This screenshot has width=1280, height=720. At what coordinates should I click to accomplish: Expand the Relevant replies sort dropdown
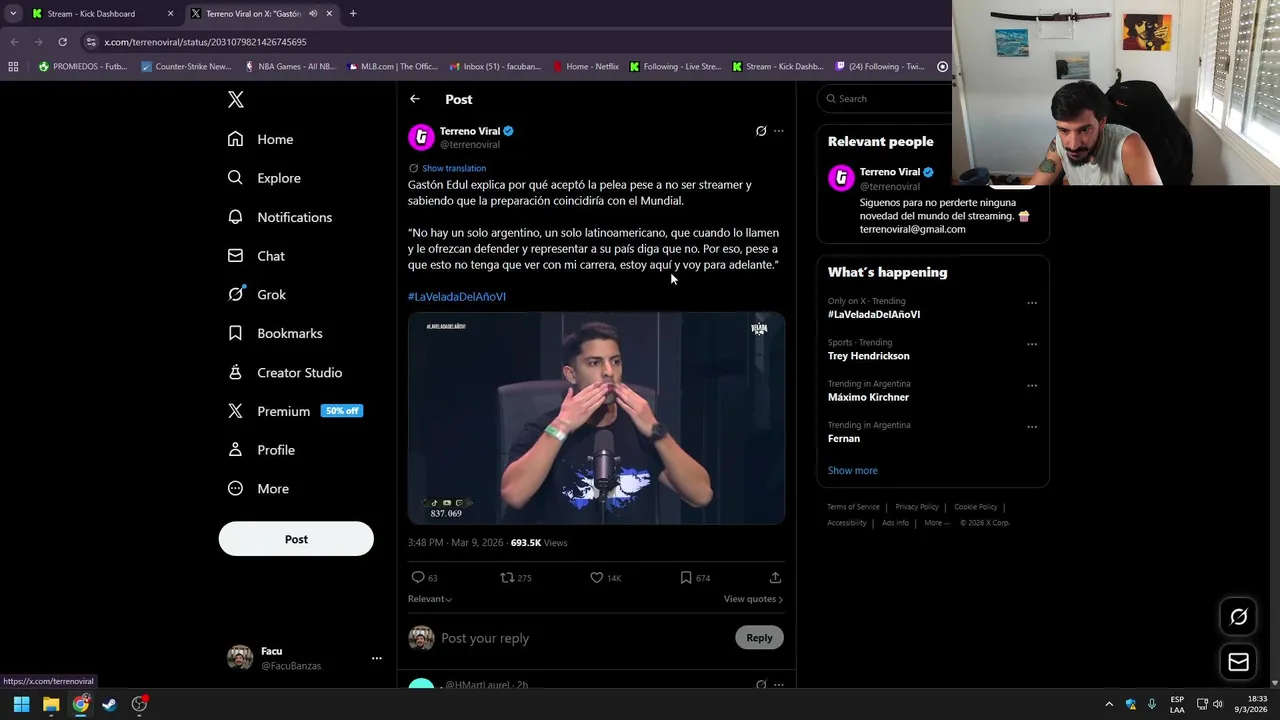click(x=430, y=599)
